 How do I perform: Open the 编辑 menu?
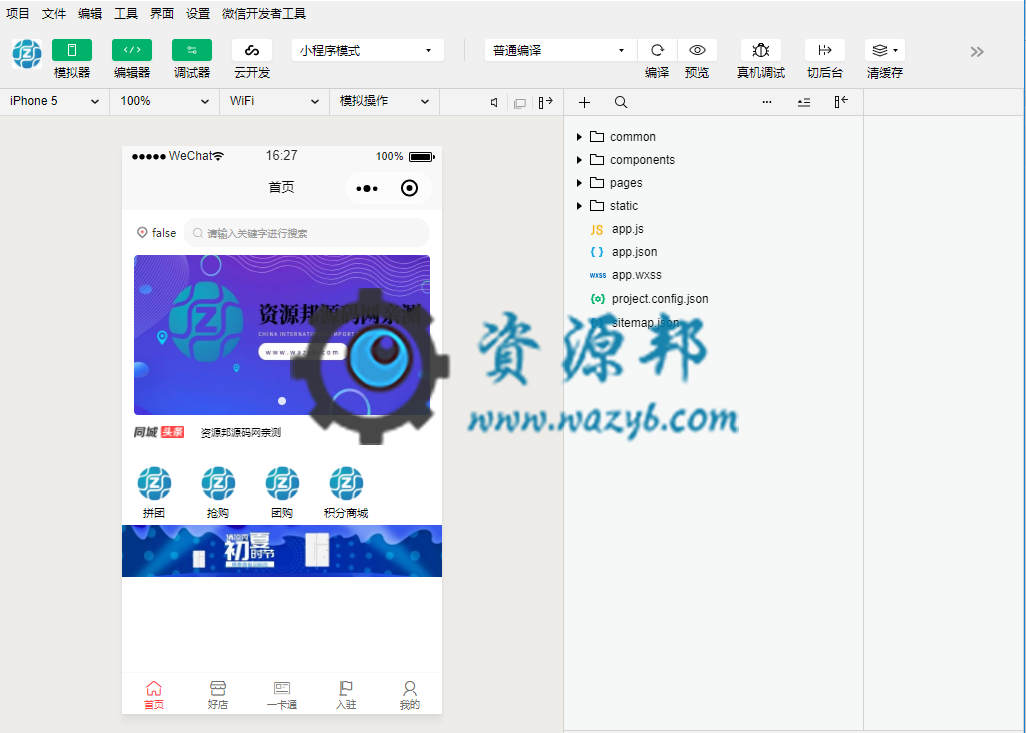(x=90, y=13)
